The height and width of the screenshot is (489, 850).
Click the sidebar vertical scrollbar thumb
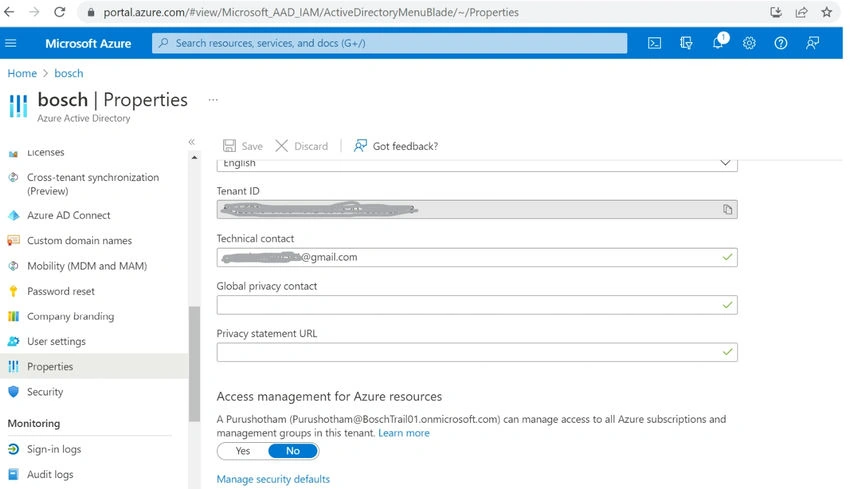tap(195, 364)
